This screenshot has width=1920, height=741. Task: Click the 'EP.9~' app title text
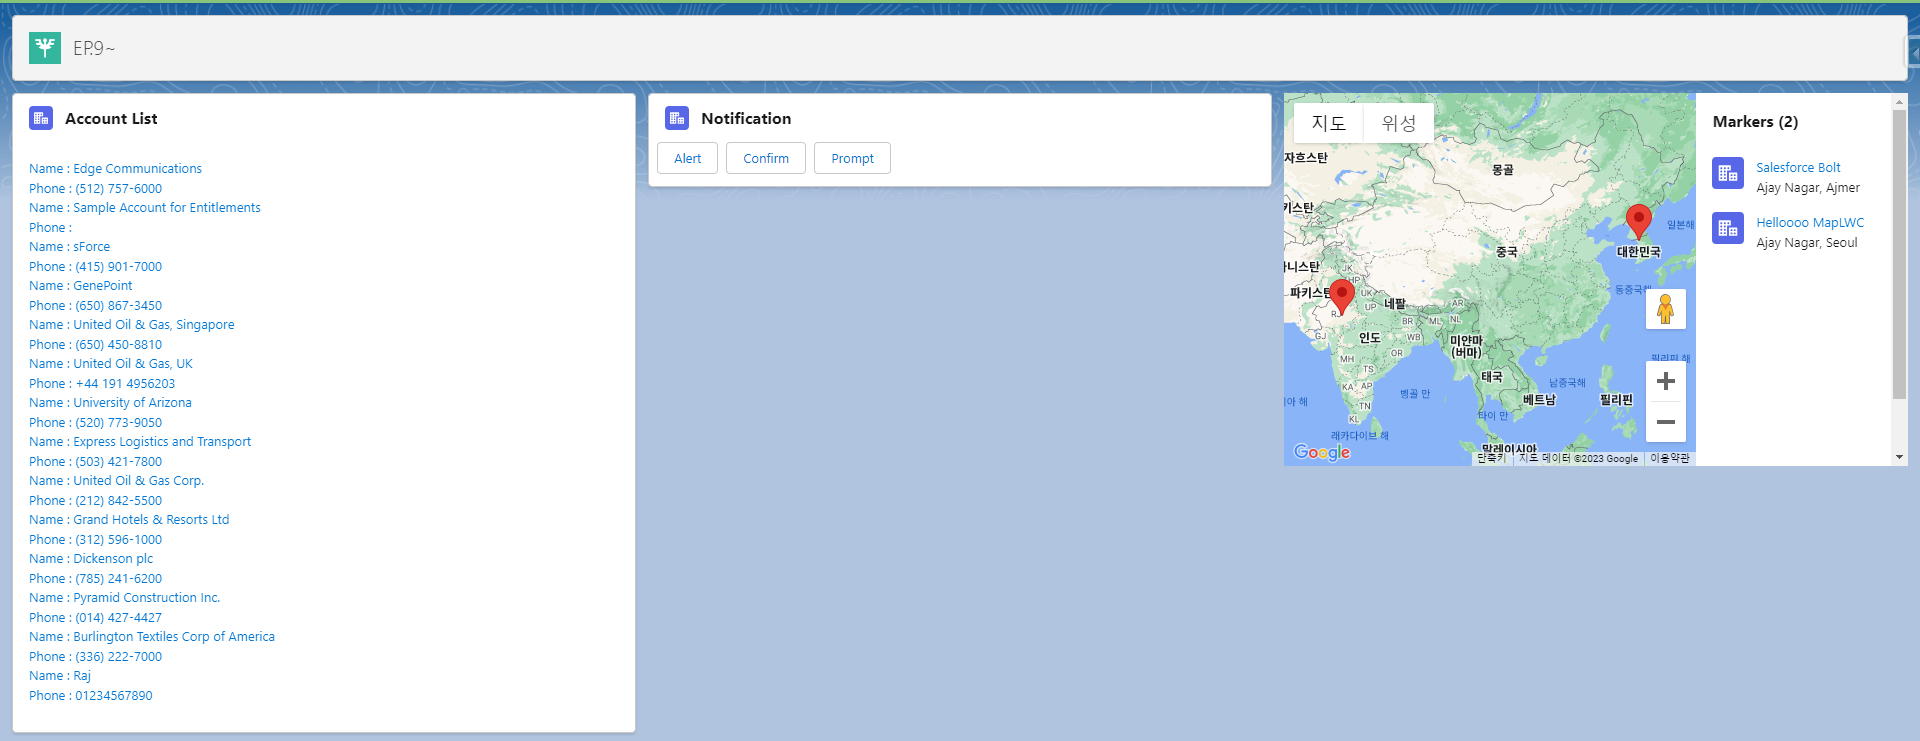pyautogui.click(x=94, y=48)
